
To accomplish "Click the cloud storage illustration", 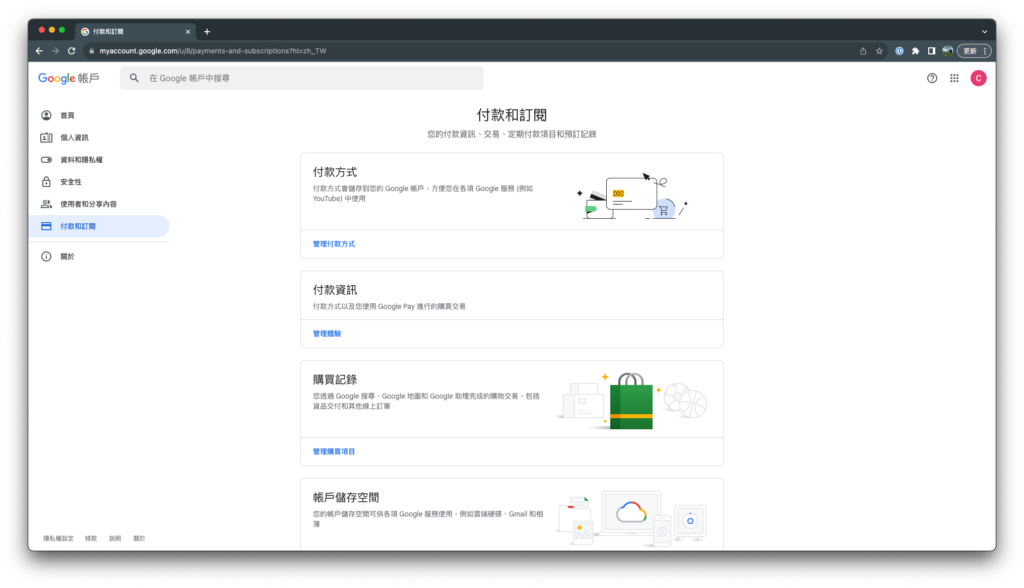I will pos(632,518).
